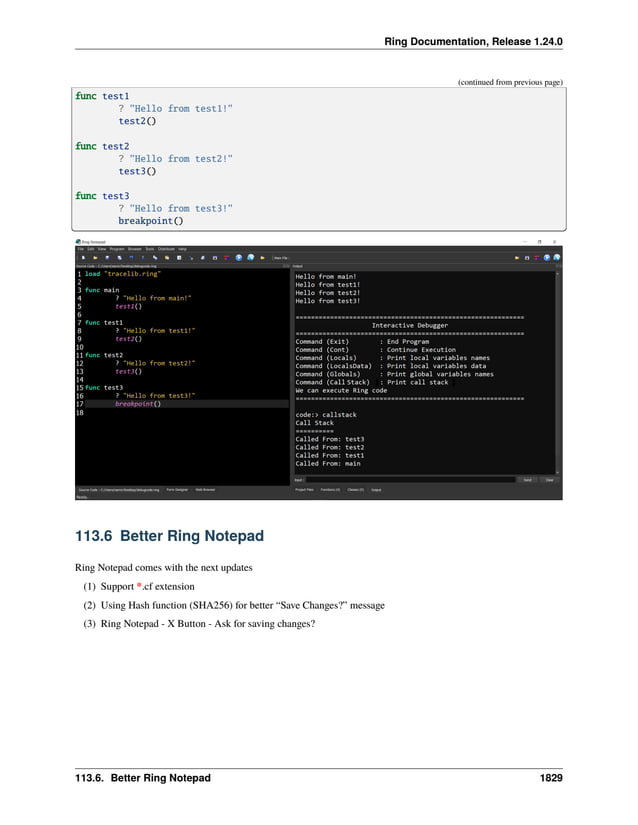Click "Called From: main" in output
The image size is (638, 825).
pos(328,464)
